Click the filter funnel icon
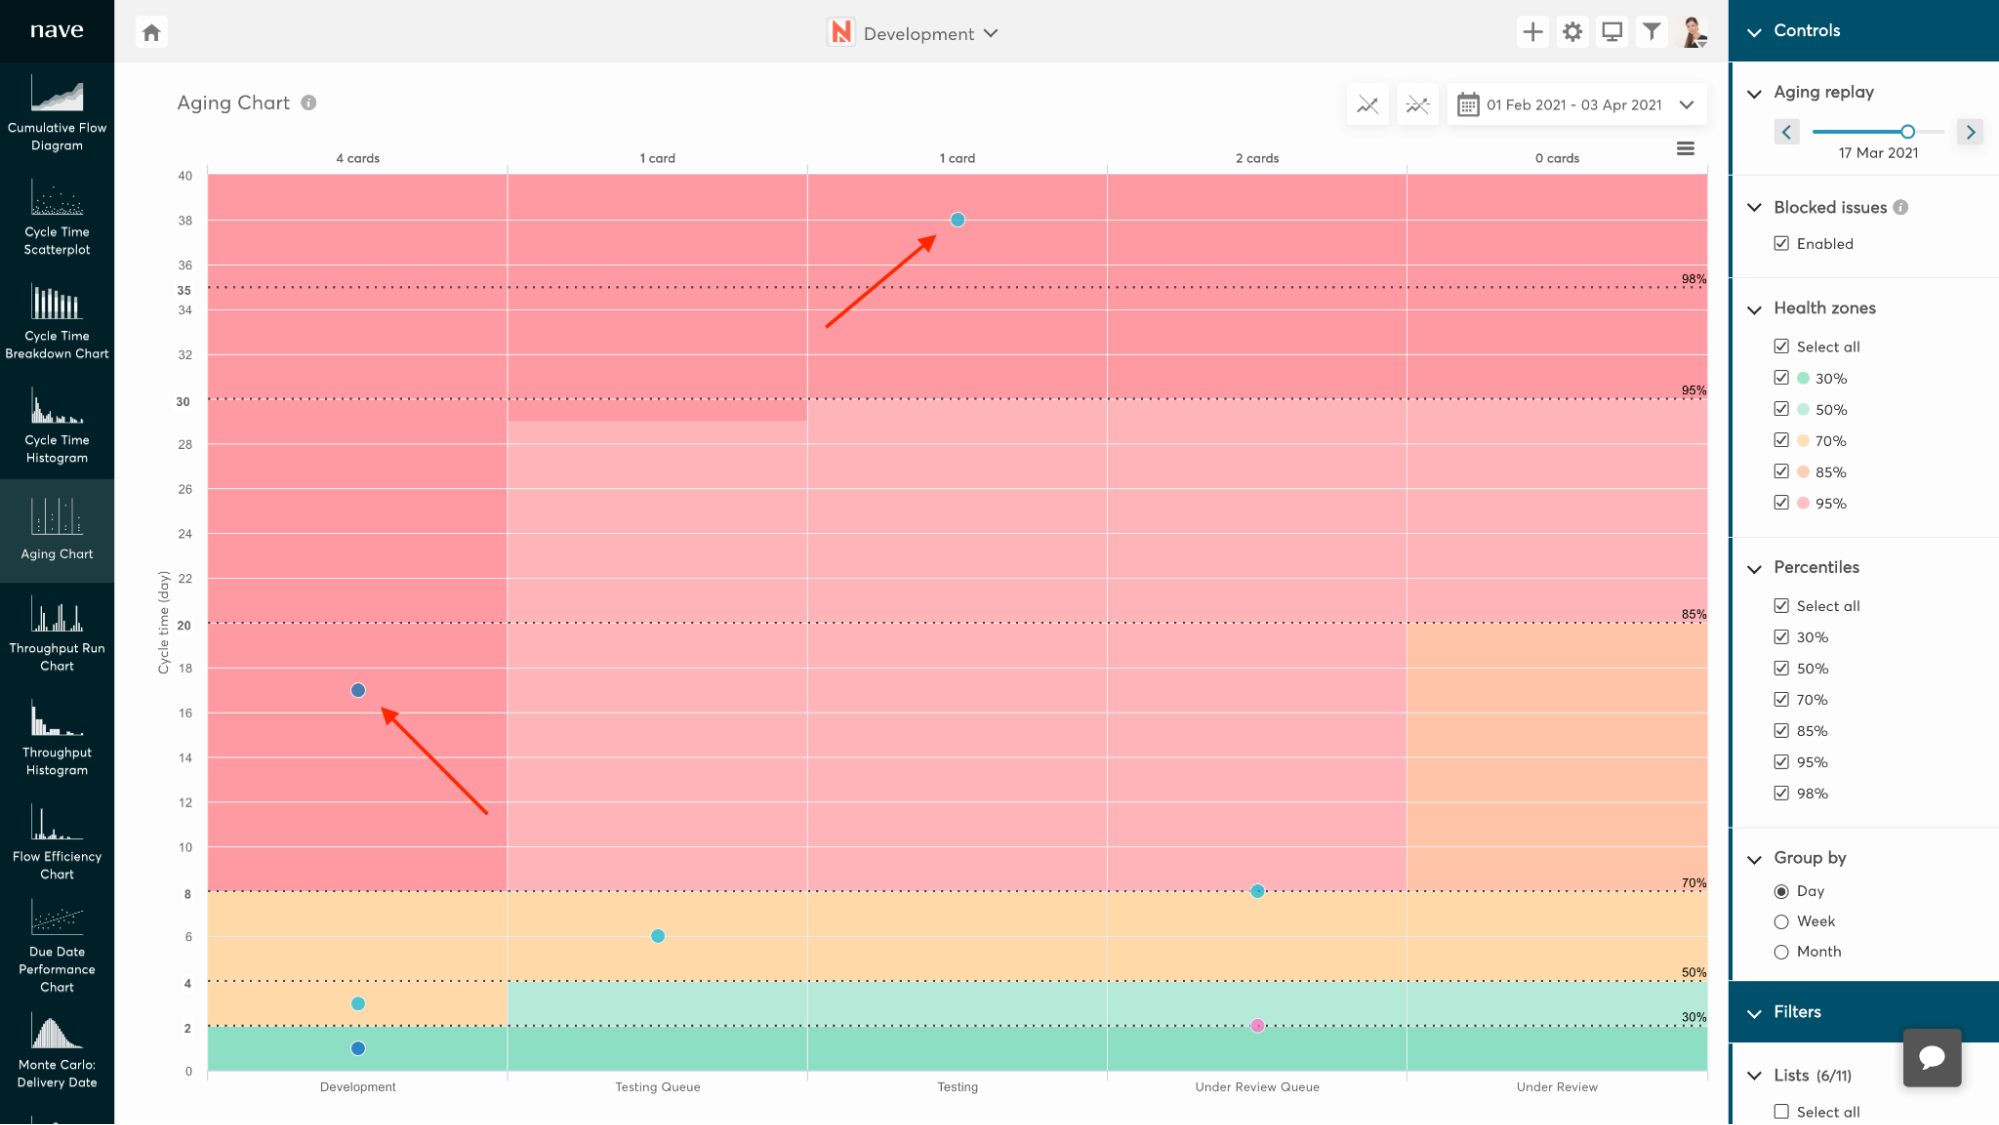 (x=1651, y=32)
